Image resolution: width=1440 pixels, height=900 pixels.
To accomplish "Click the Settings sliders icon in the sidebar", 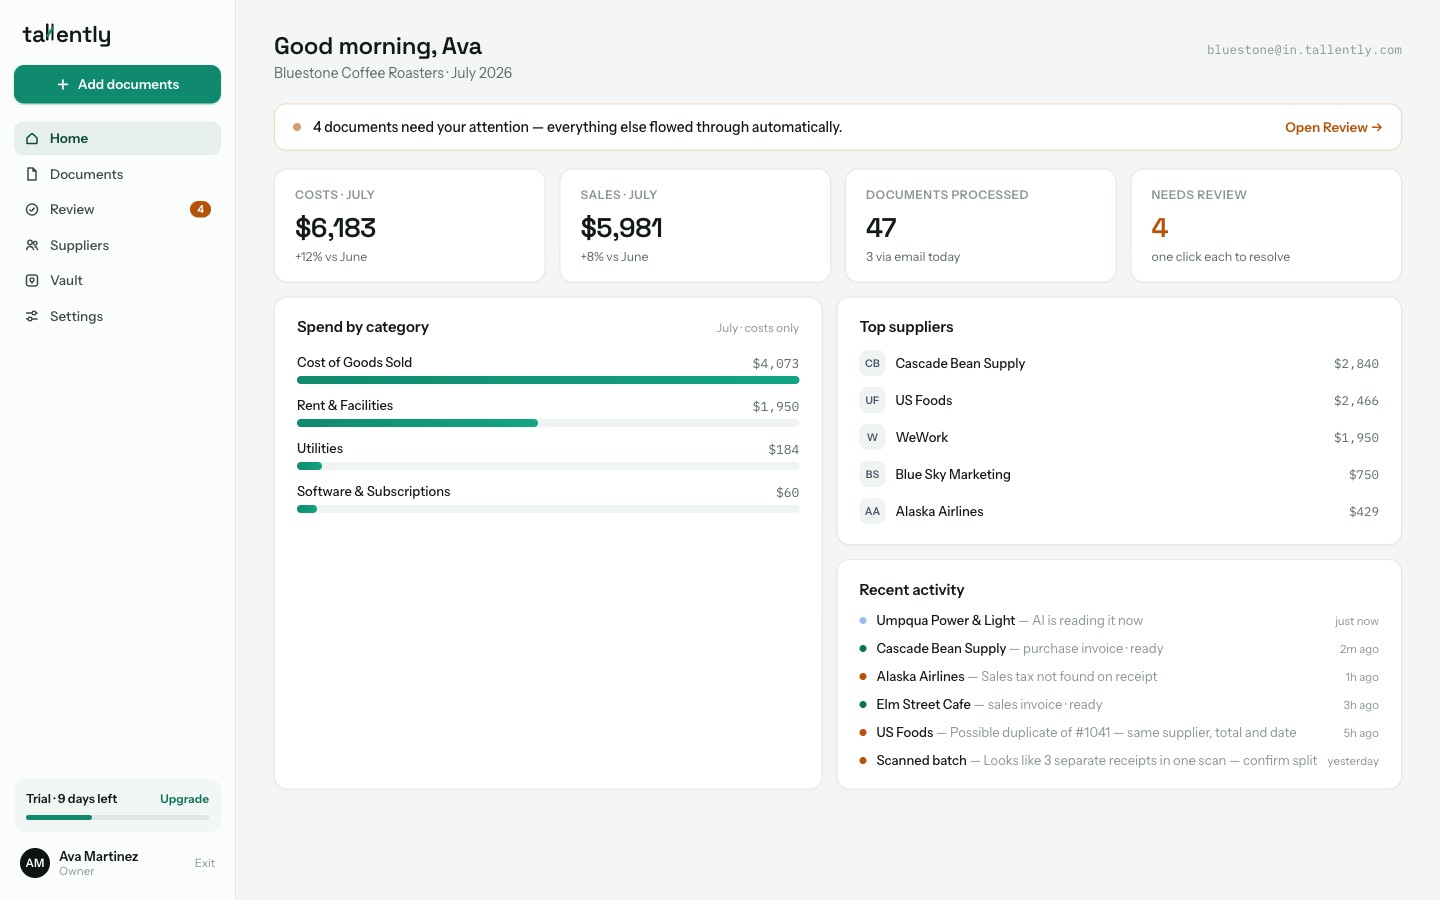I will tap(32, 316).
